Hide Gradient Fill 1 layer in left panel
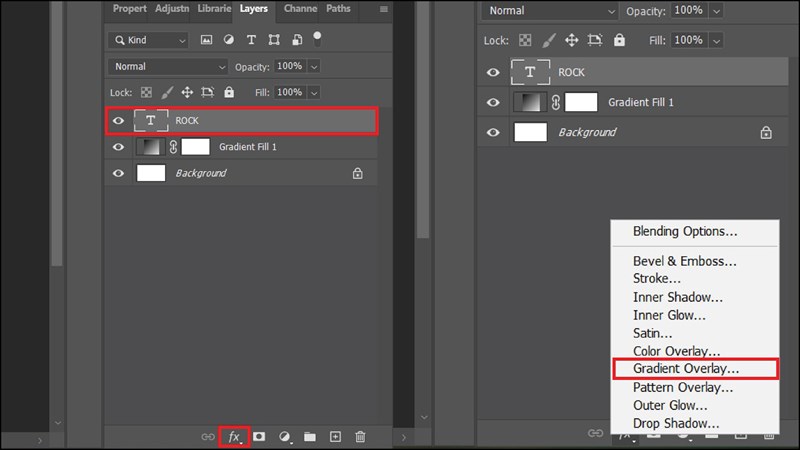Viewport: 800px width, 450px height. [118, 147]
